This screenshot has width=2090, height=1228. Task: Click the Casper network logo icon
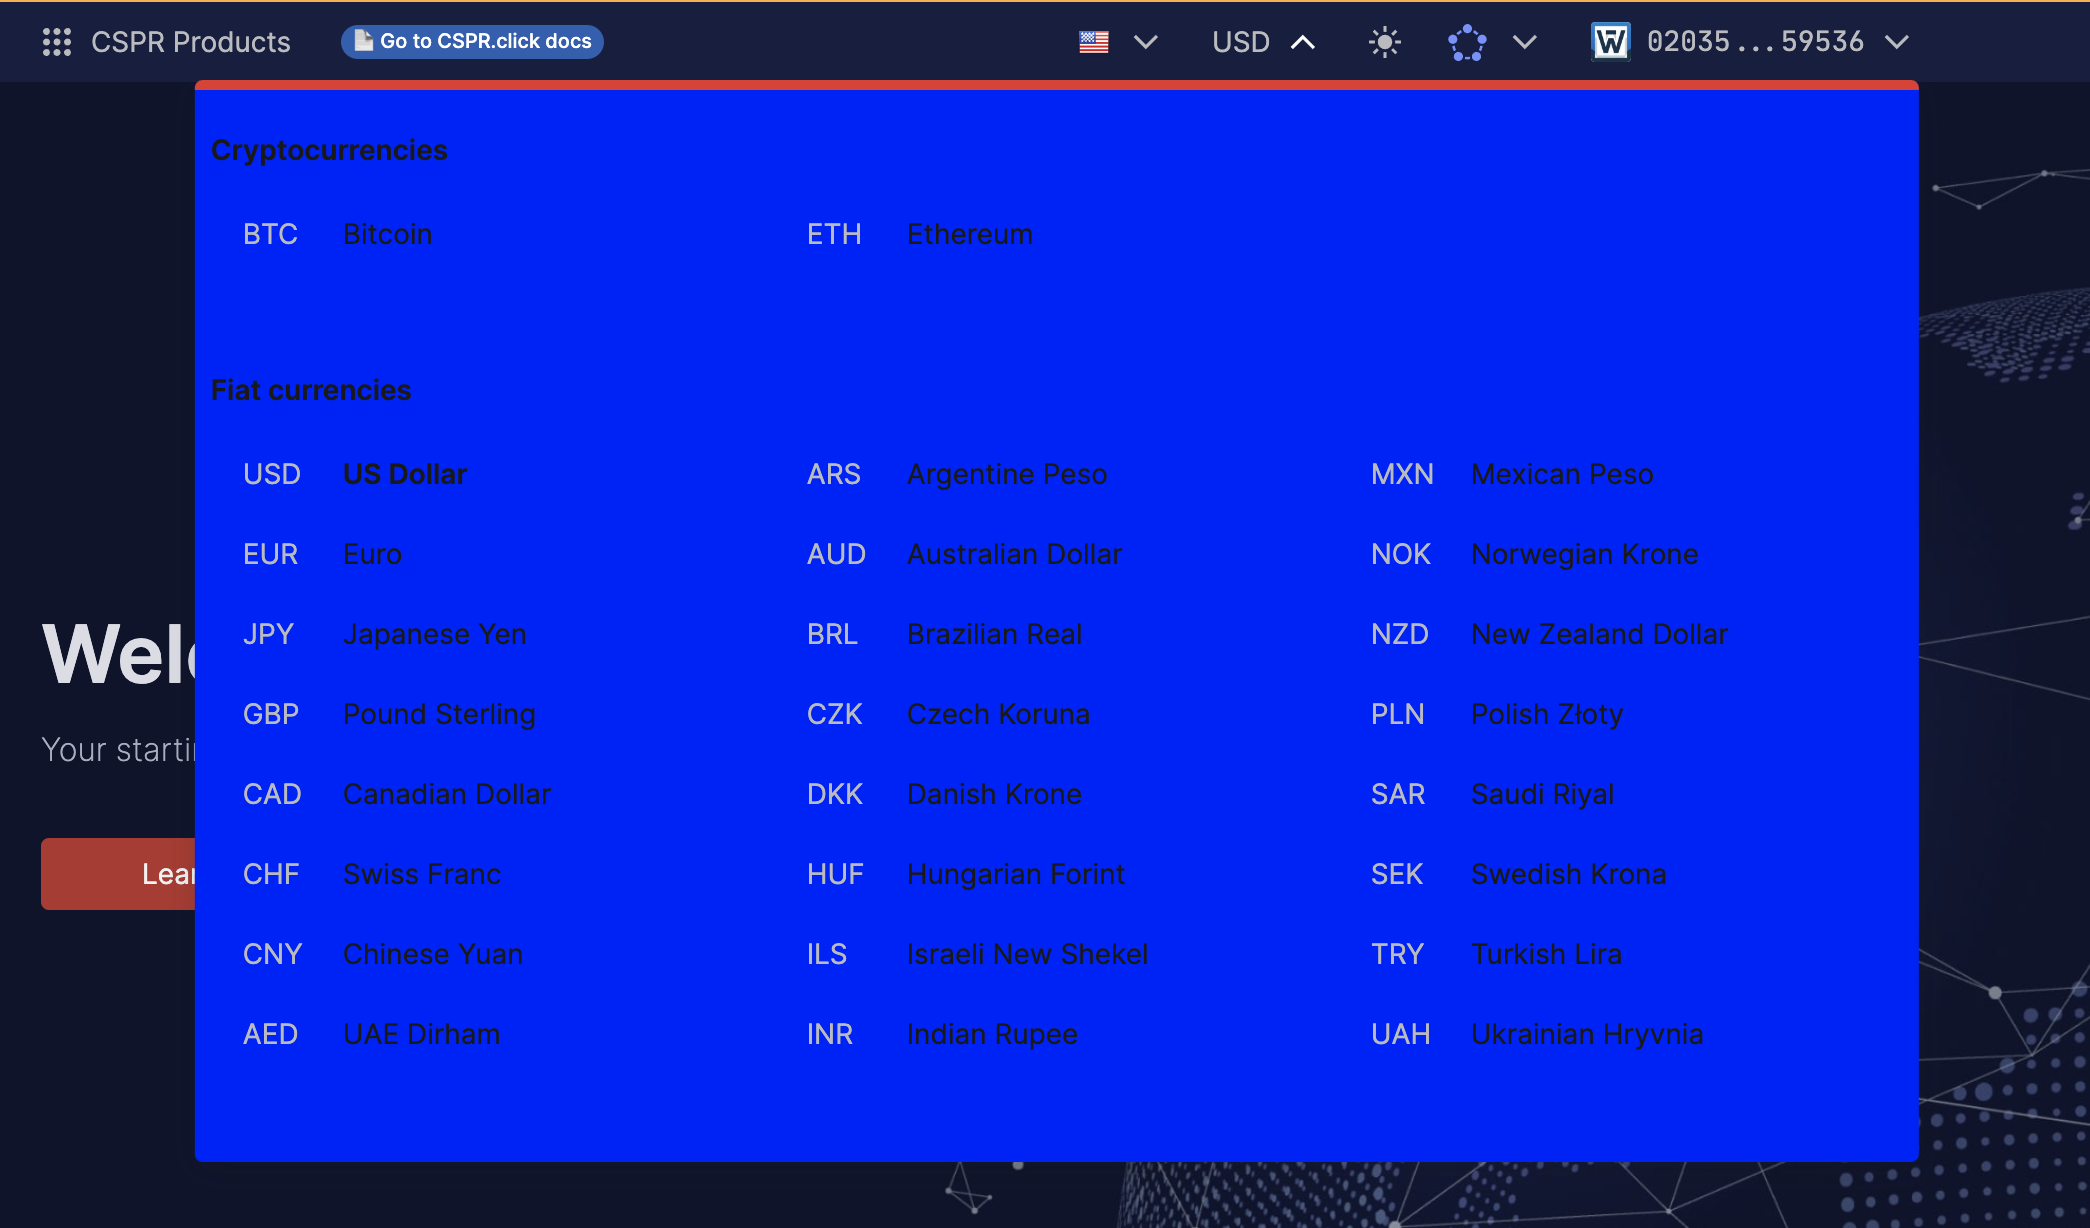(1467, 42)
